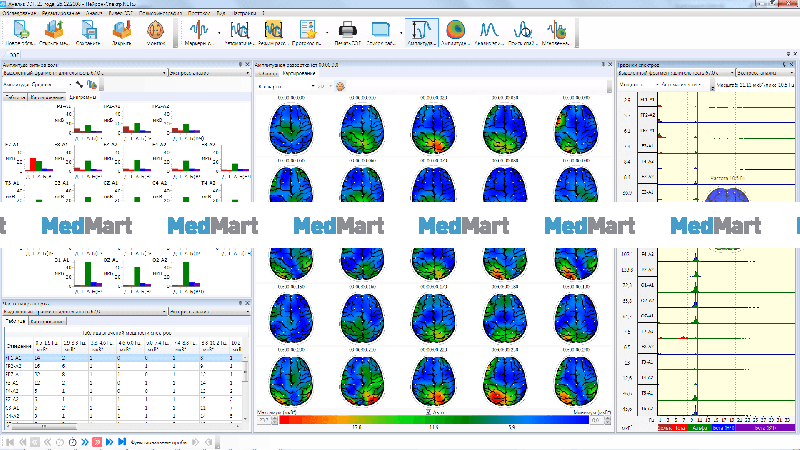The image size is (800, 450).
Task: Open the third menu bar item Analysis
Action: click(94, 13)
